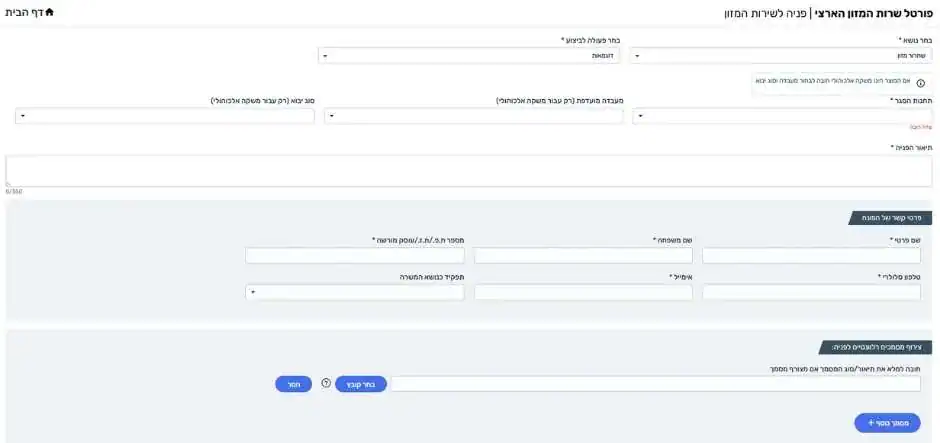Click the הסר remove button
Viewport: 940px width, 443px height.
[x=293, y=384]
